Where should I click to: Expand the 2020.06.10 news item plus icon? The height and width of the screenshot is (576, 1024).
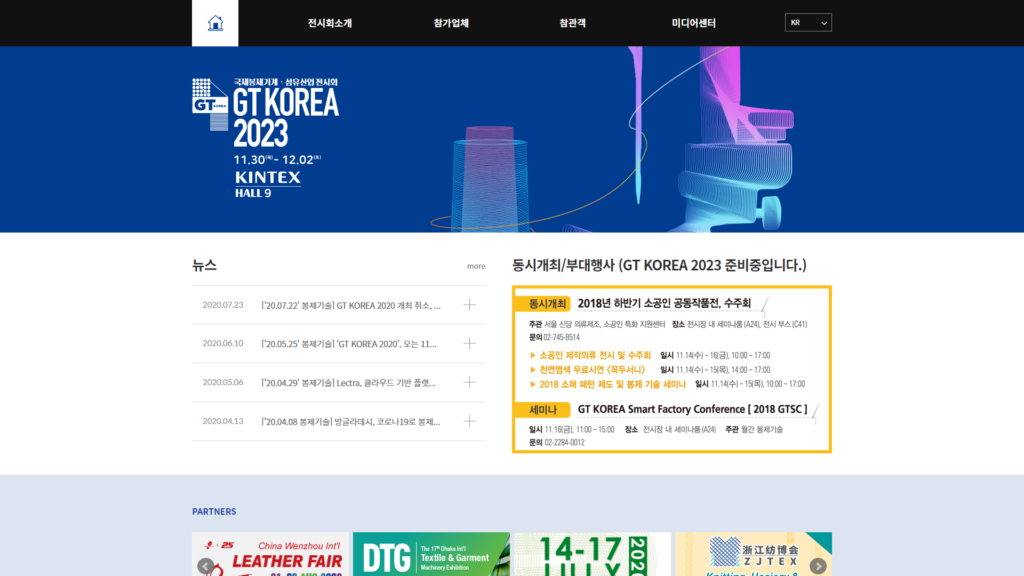[470, 344]
